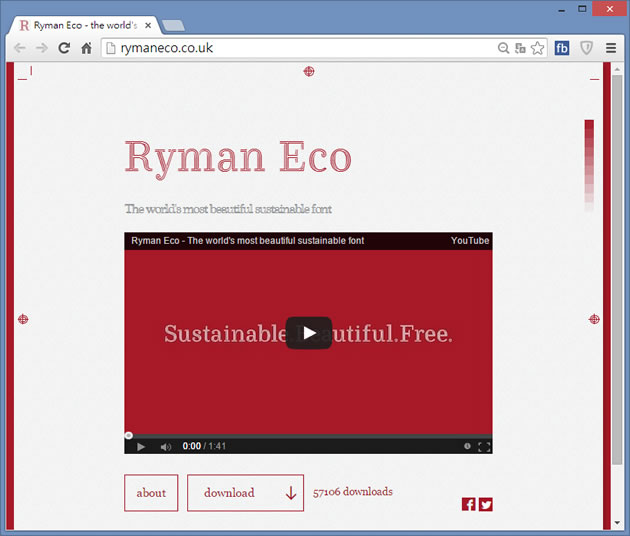Reload the Ryman Eco page
This screenshot has width=630, height=536.
point(64,48)
